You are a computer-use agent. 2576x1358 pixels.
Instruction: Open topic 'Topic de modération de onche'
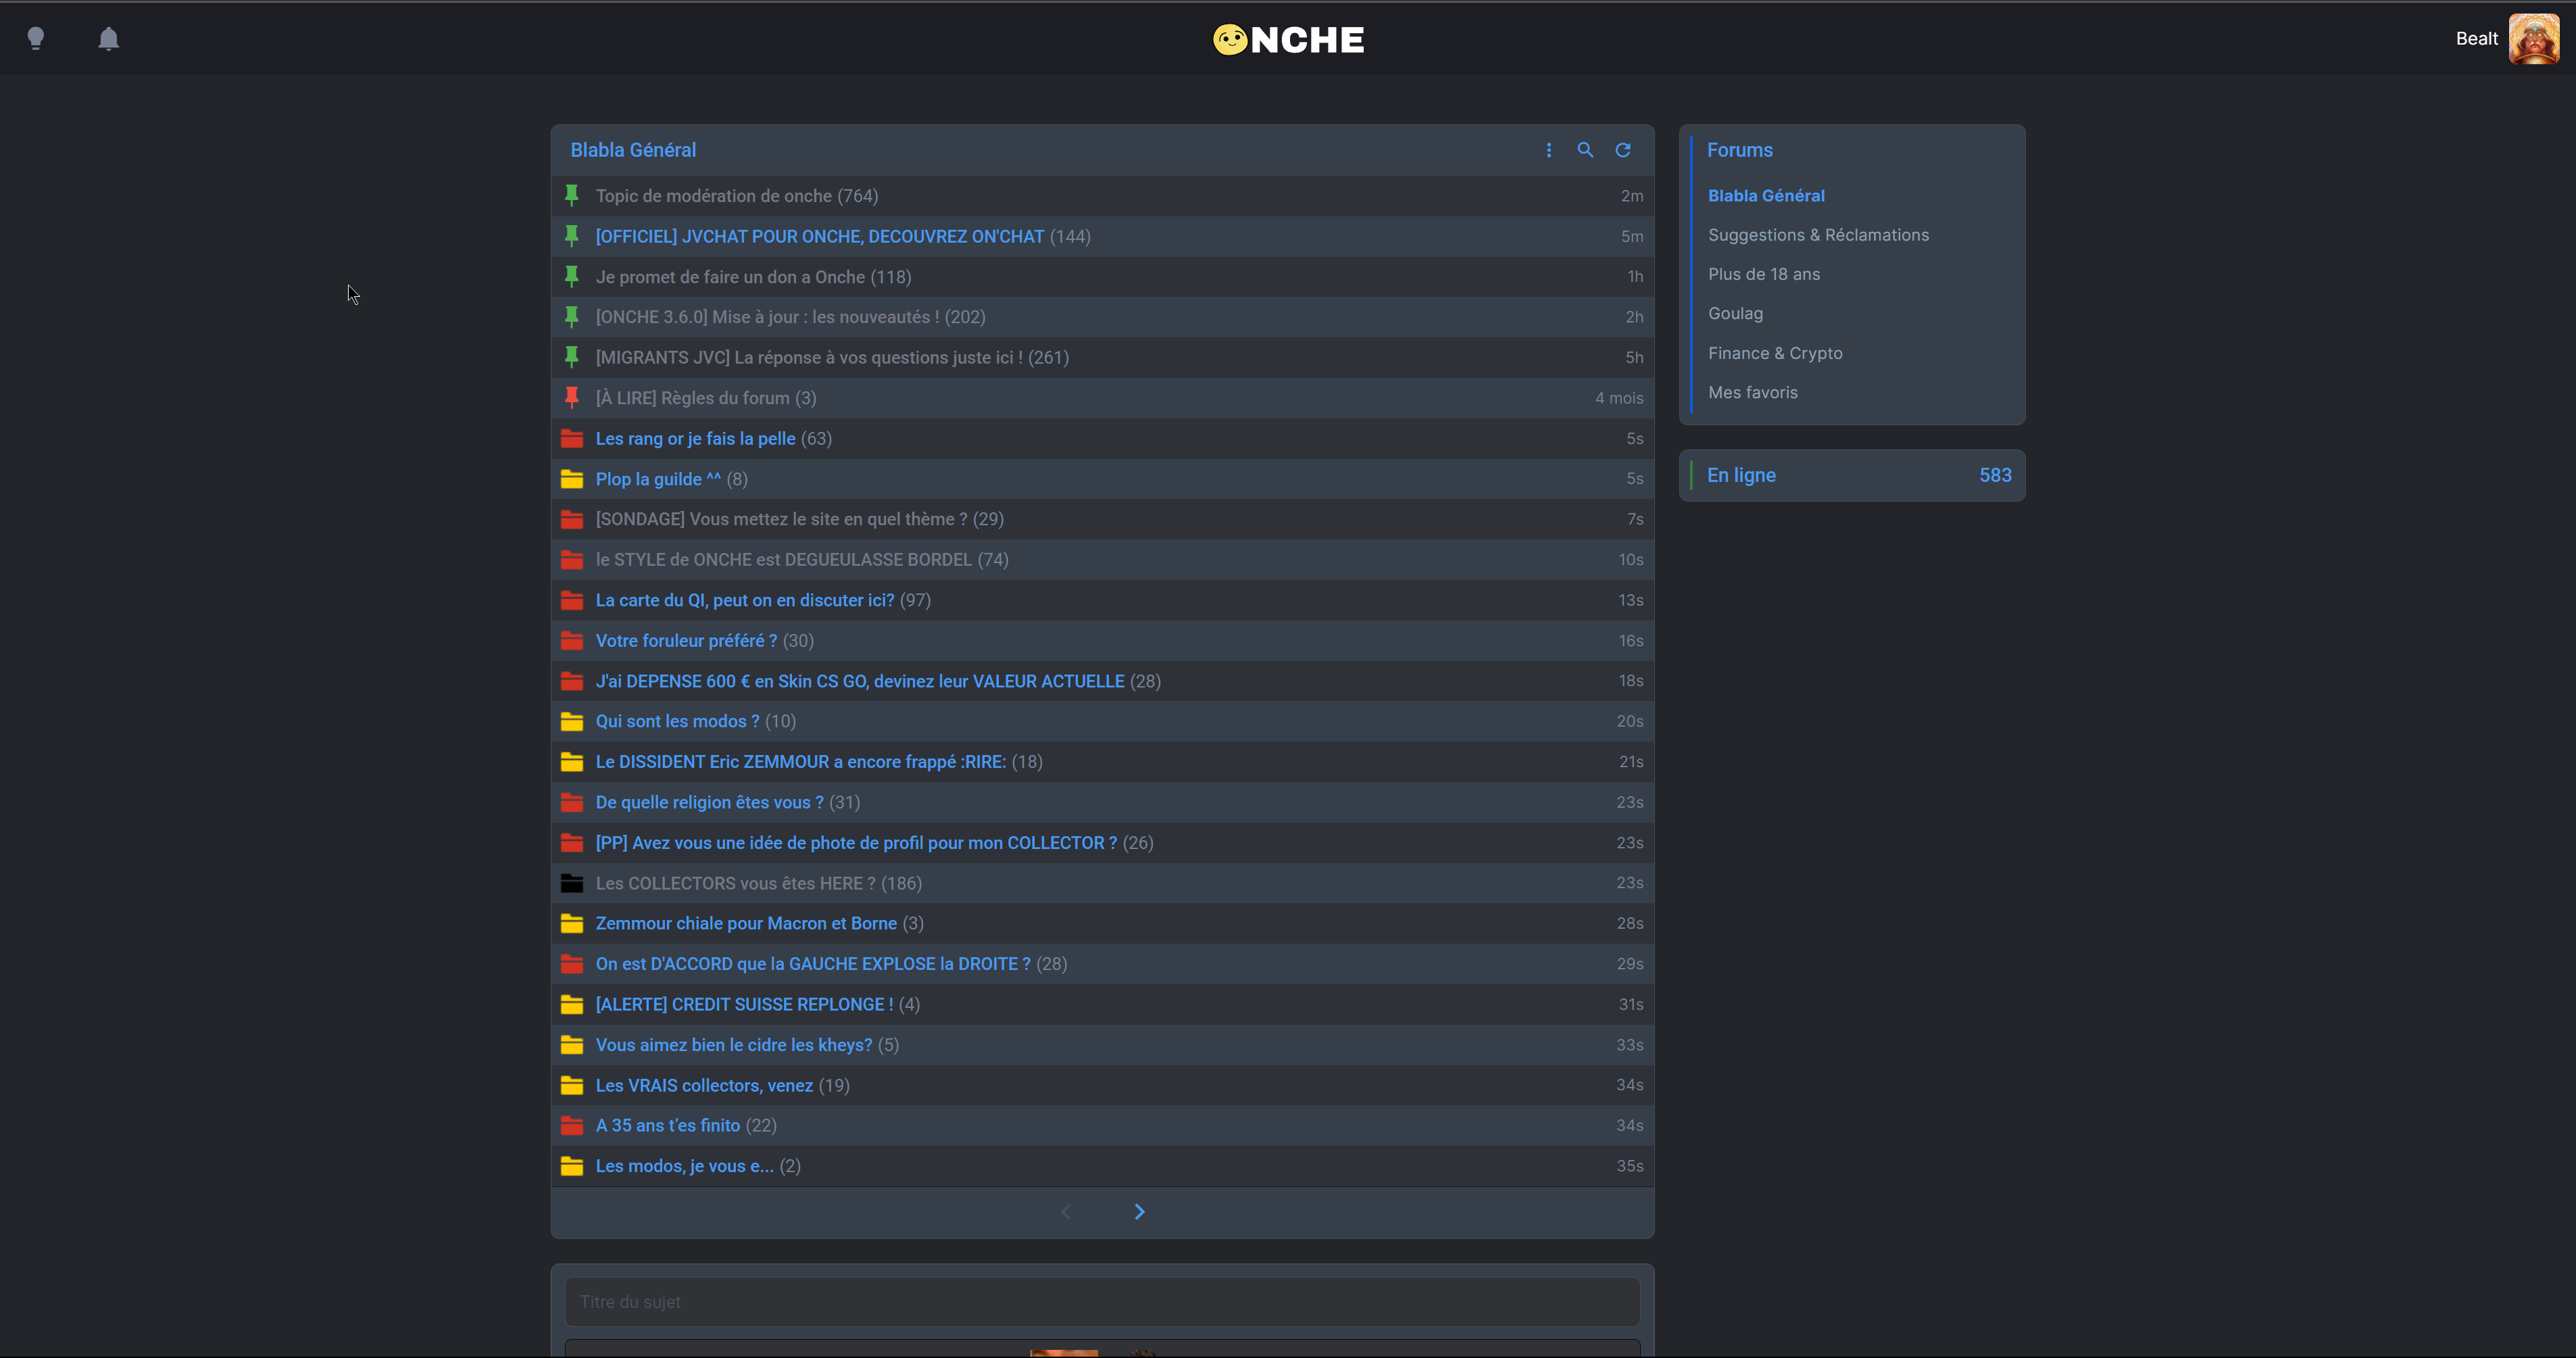tap(713, 196)
